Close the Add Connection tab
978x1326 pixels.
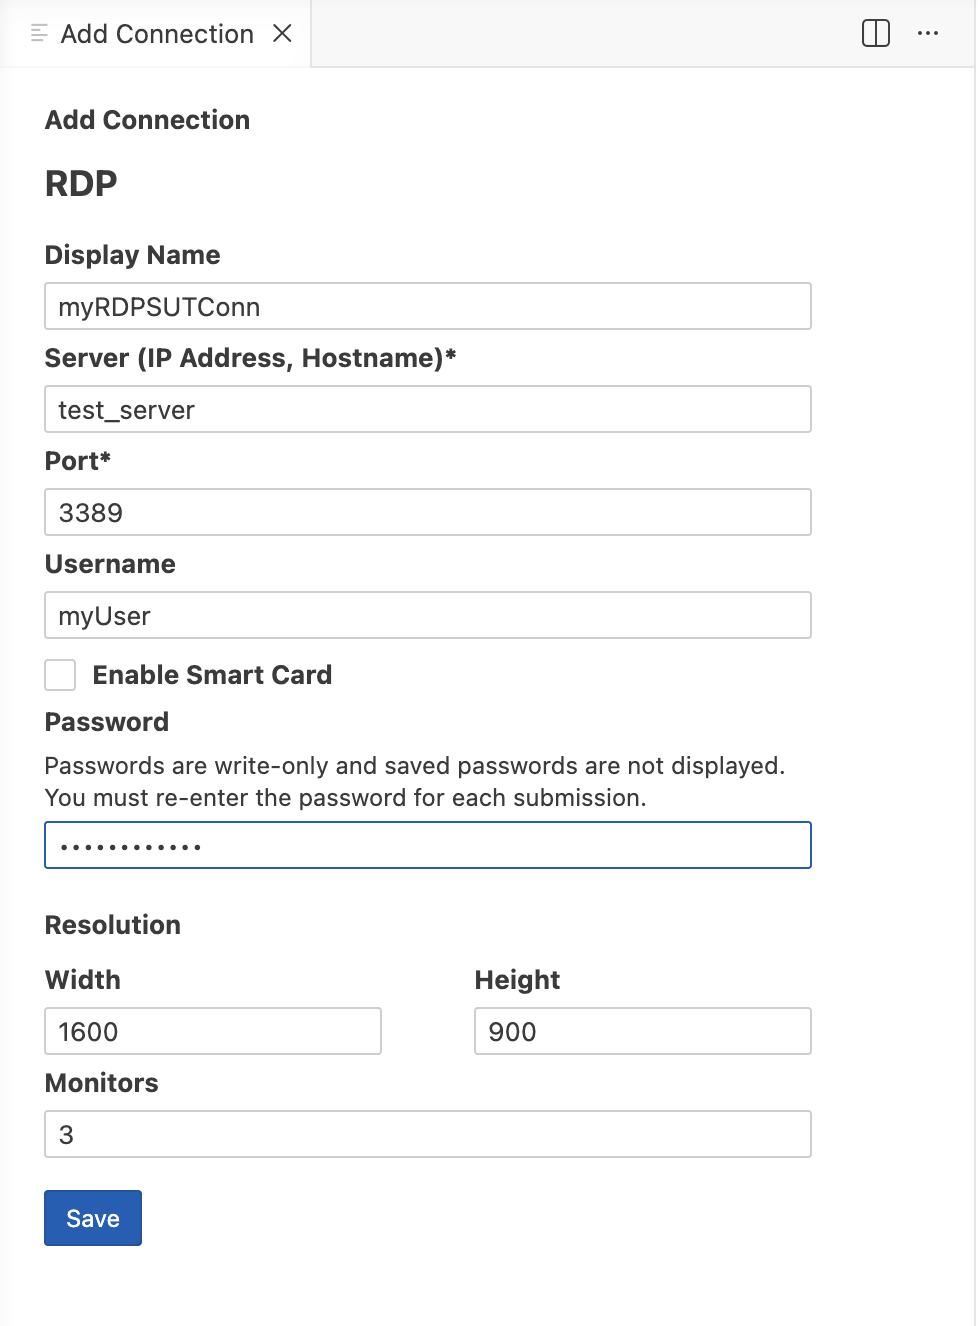click(283, 33)
